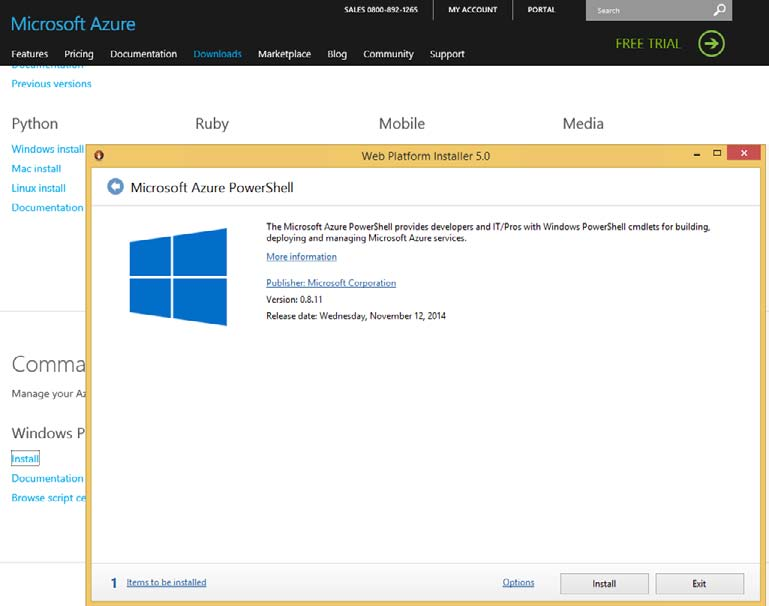Viewport: 769px width, 606px height.
Task: Open the My Account link in header
Action: [x=473, y=10]
